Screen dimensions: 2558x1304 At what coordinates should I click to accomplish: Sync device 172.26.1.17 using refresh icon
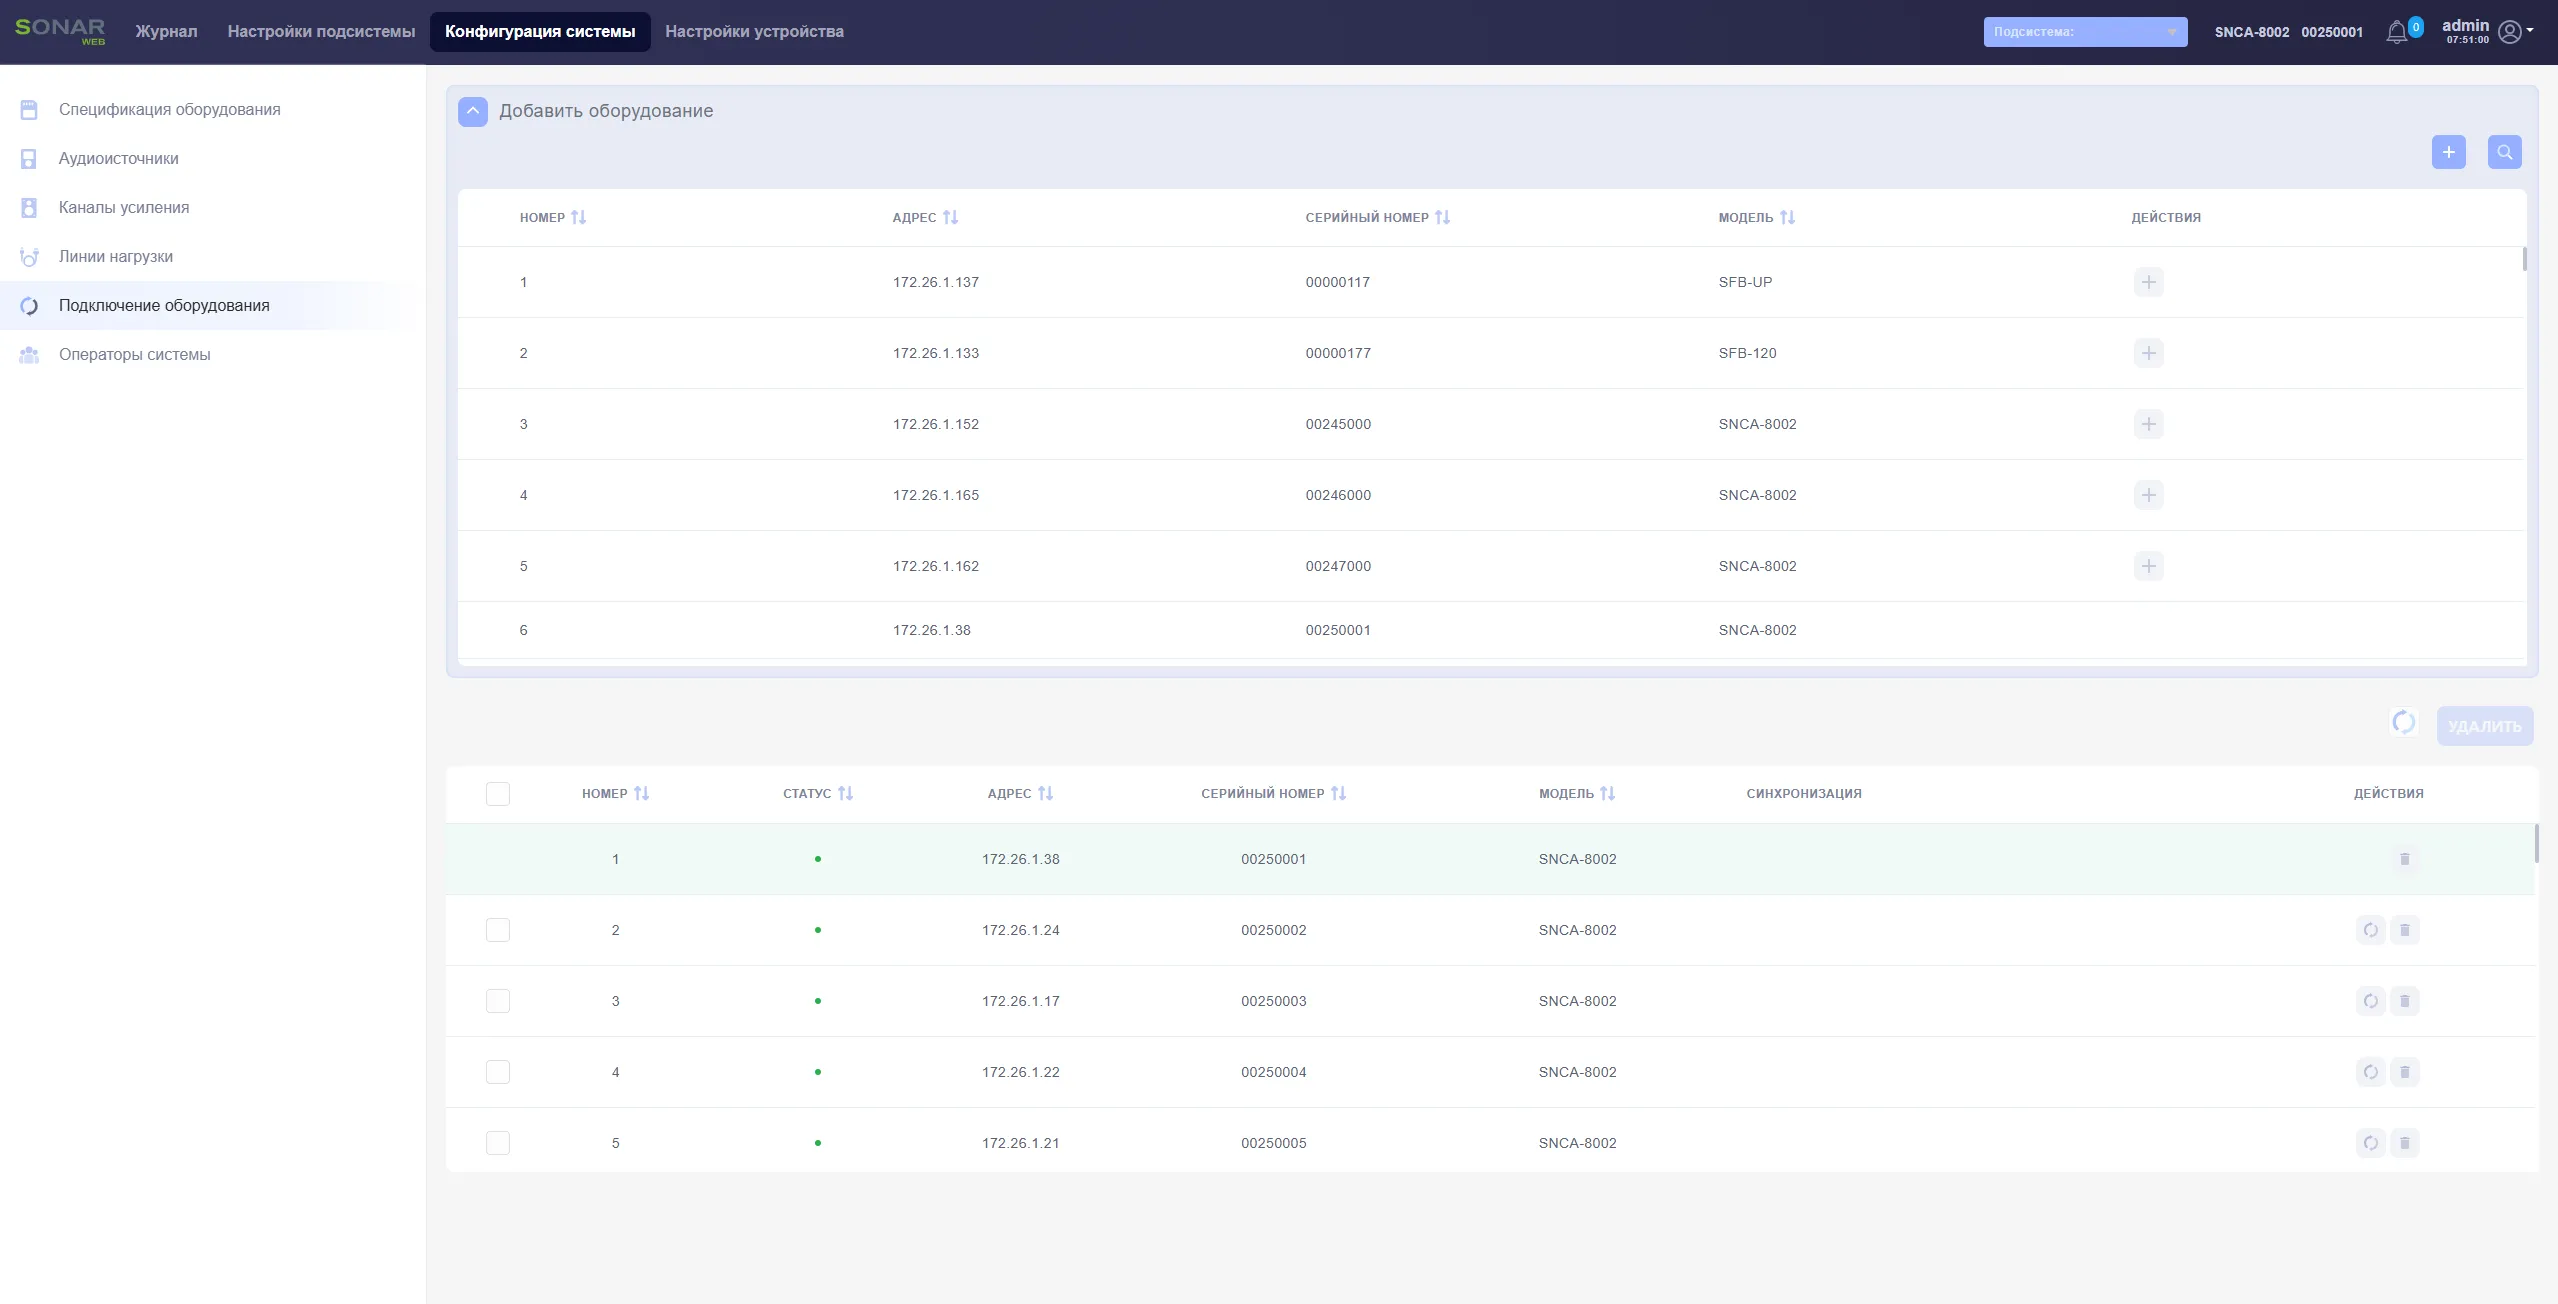(x=2370, y=1001)
